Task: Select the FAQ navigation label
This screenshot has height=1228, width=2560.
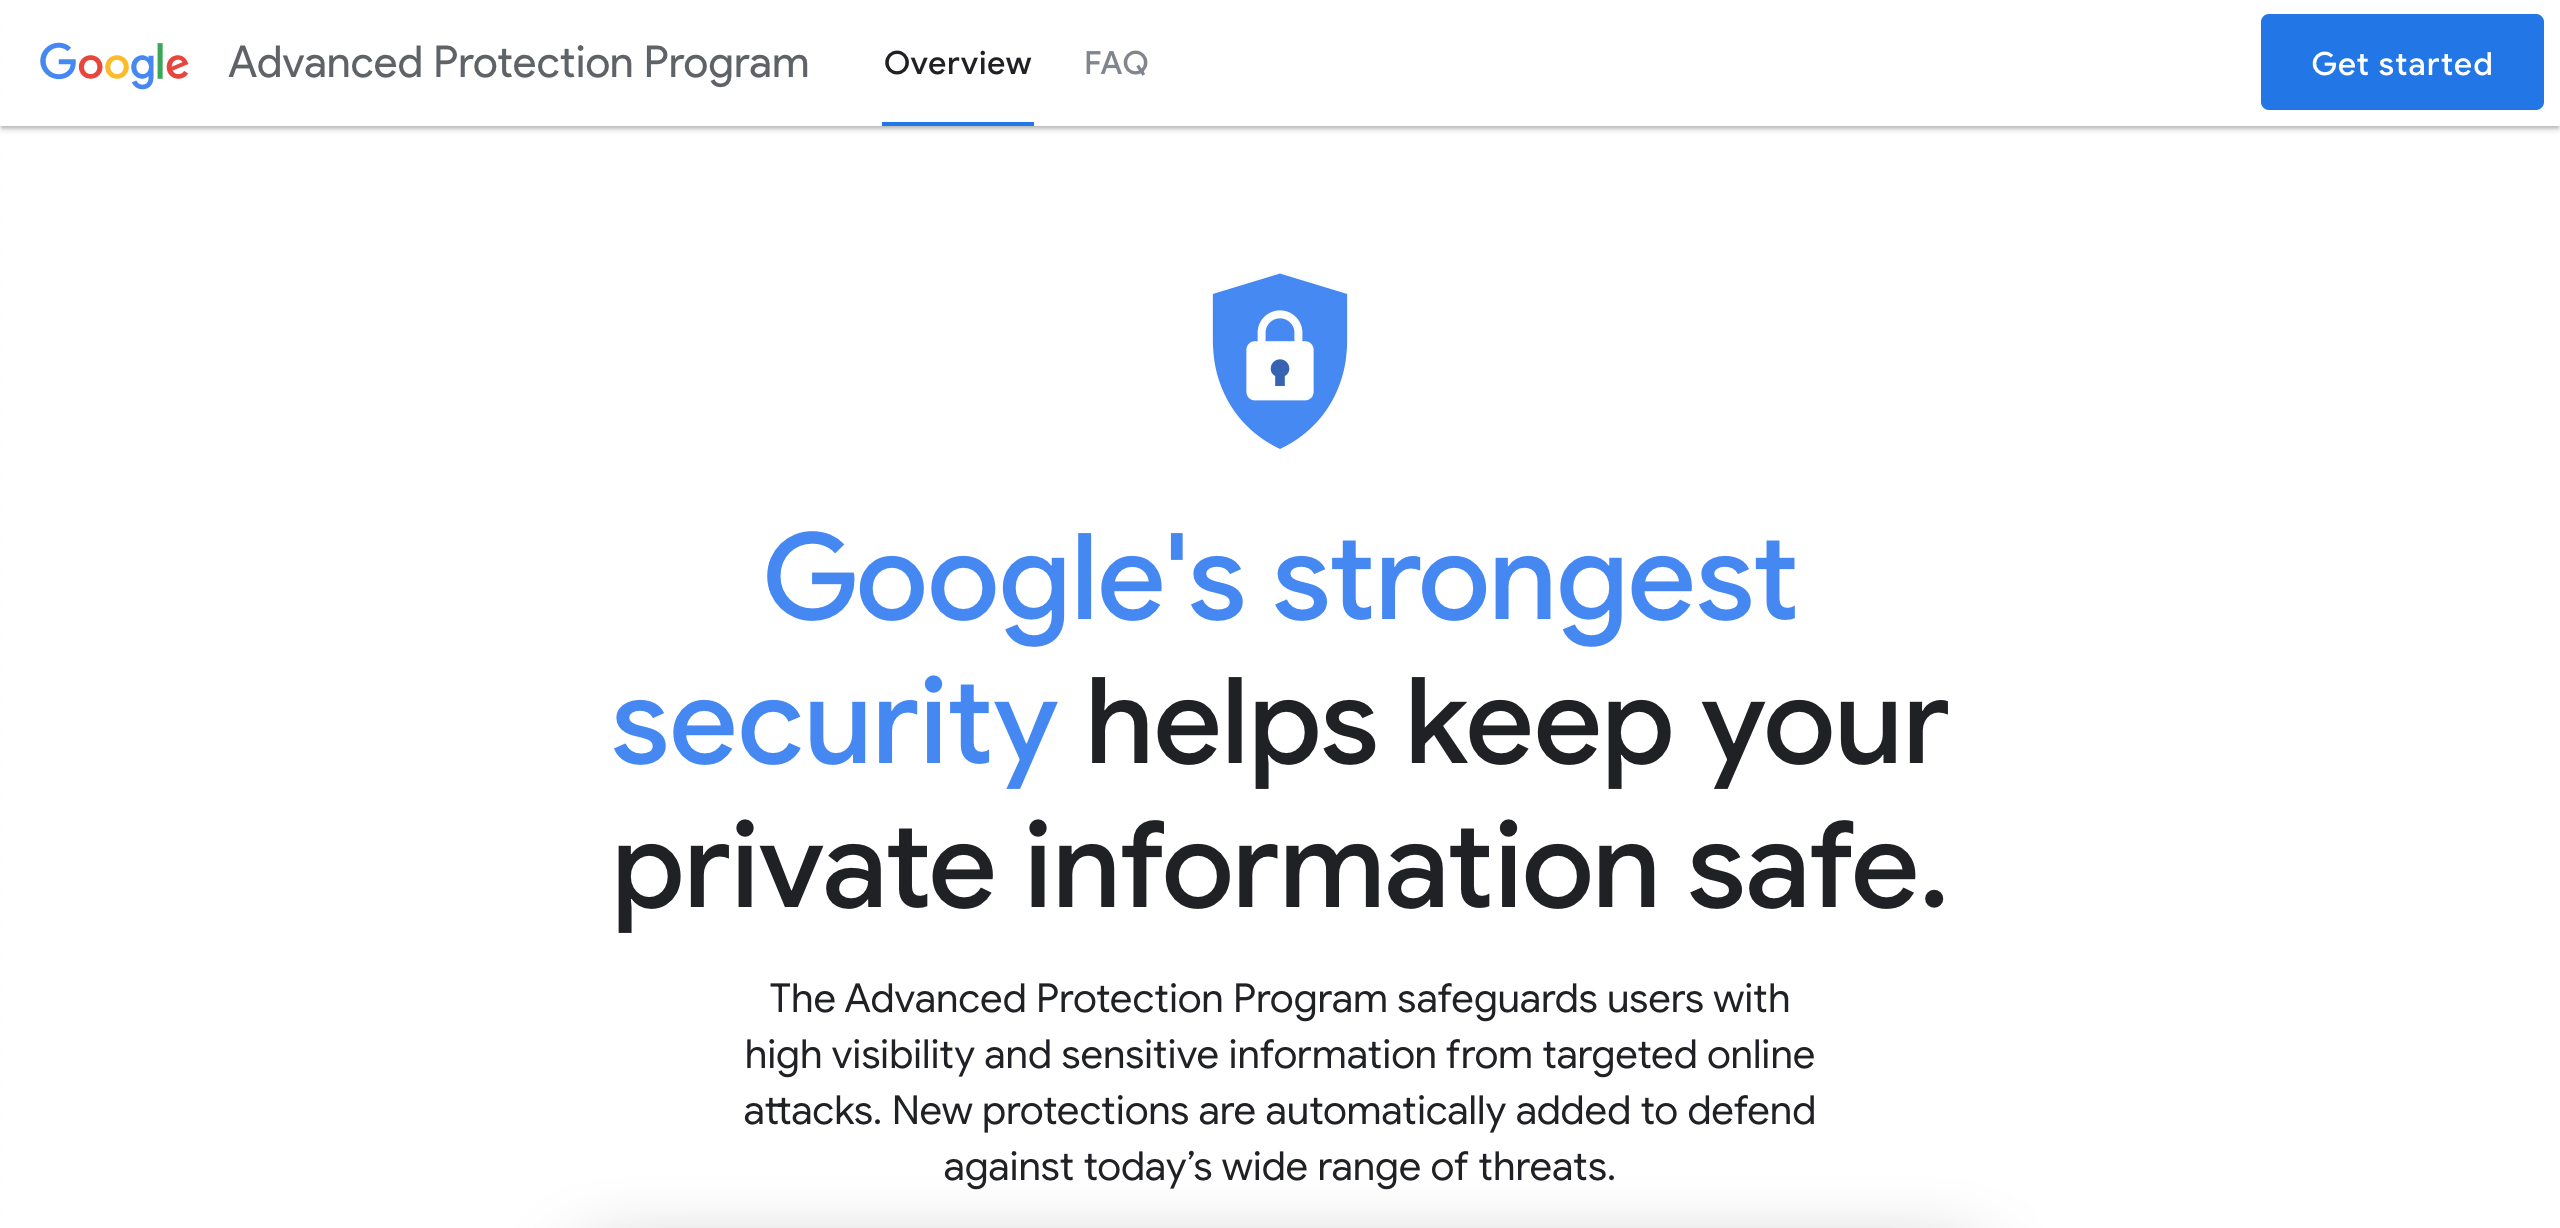Action: [1116, 63]
